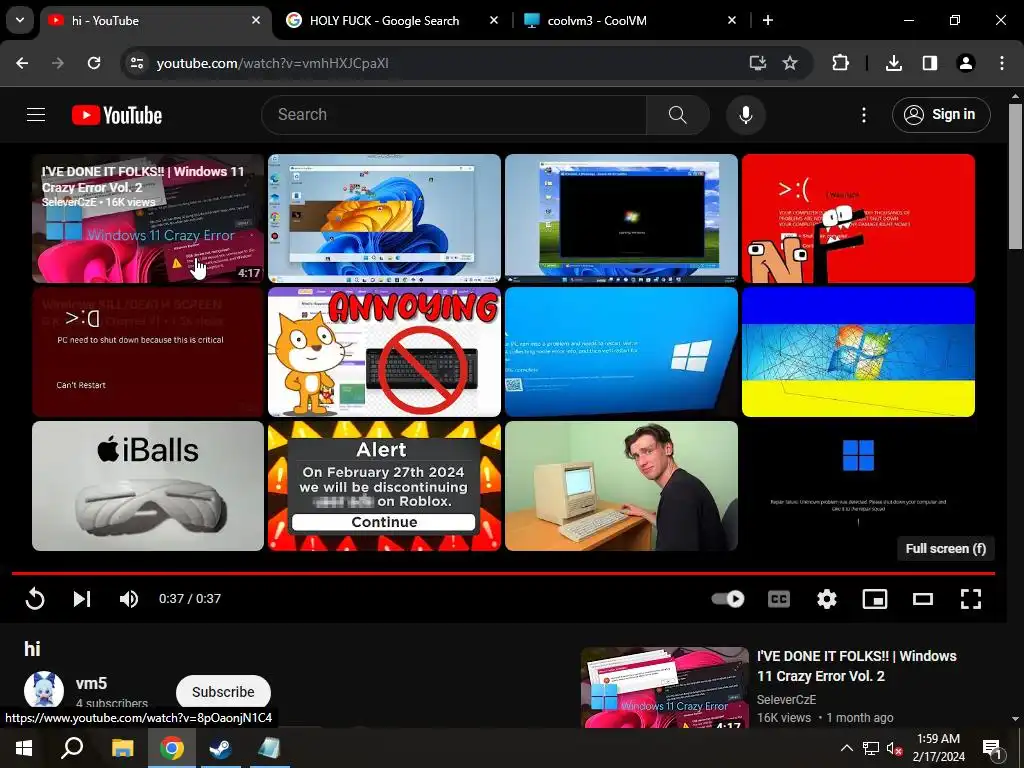Click the install app icon in address bar
1024x768 pixels.
(x=758, y=63)
